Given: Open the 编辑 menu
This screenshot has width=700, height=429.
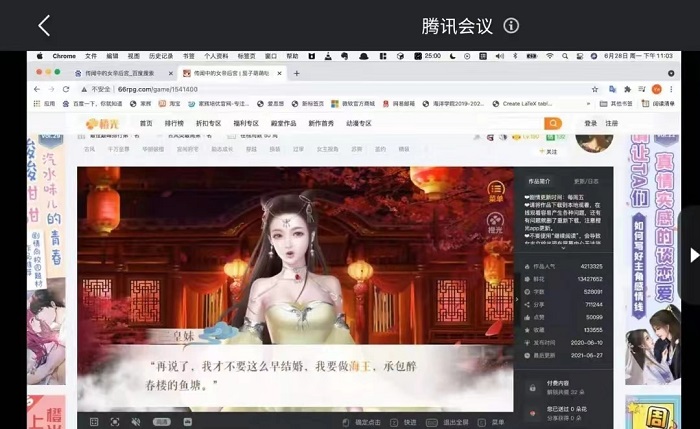Looking at the screenshot, I should coord(112,56).
